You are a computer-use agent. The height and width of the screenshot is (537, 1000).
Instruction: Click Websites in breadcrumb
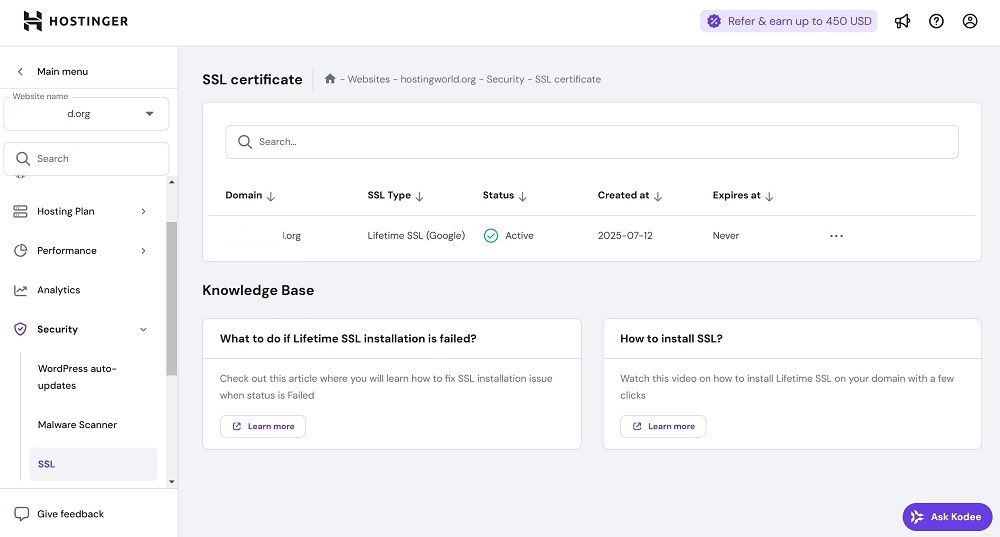coord(369,79)
